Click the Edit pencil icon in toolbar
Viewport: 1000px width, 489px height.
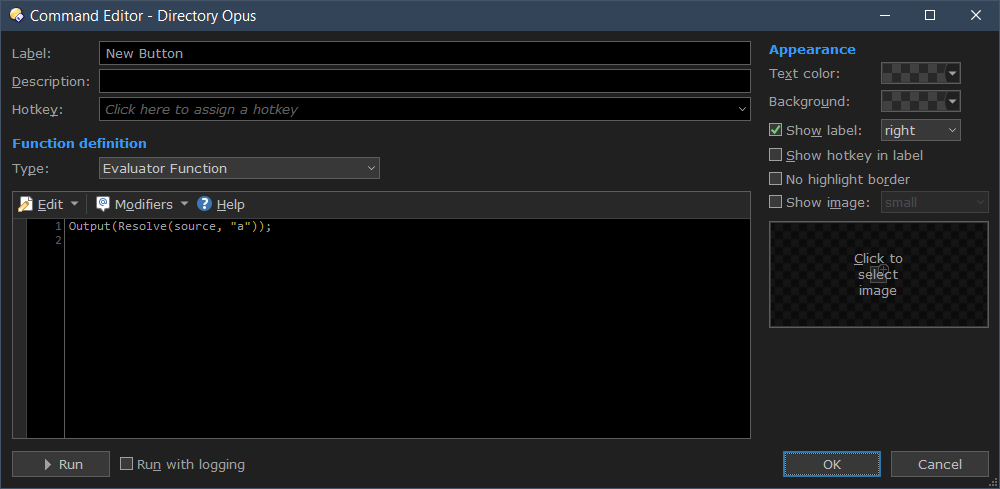[26, 204]
